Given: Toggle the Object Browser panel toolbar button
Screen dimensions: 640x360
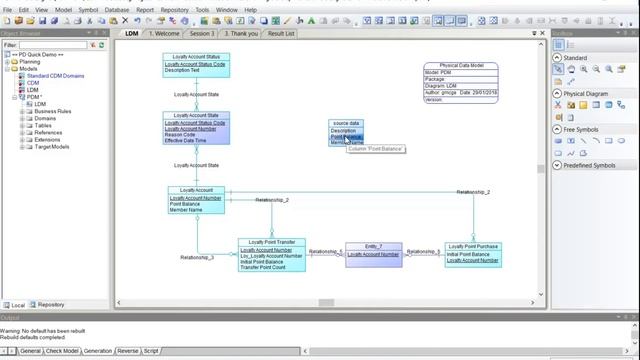Looking at the screenshot, I should click(x=438, y=21).
